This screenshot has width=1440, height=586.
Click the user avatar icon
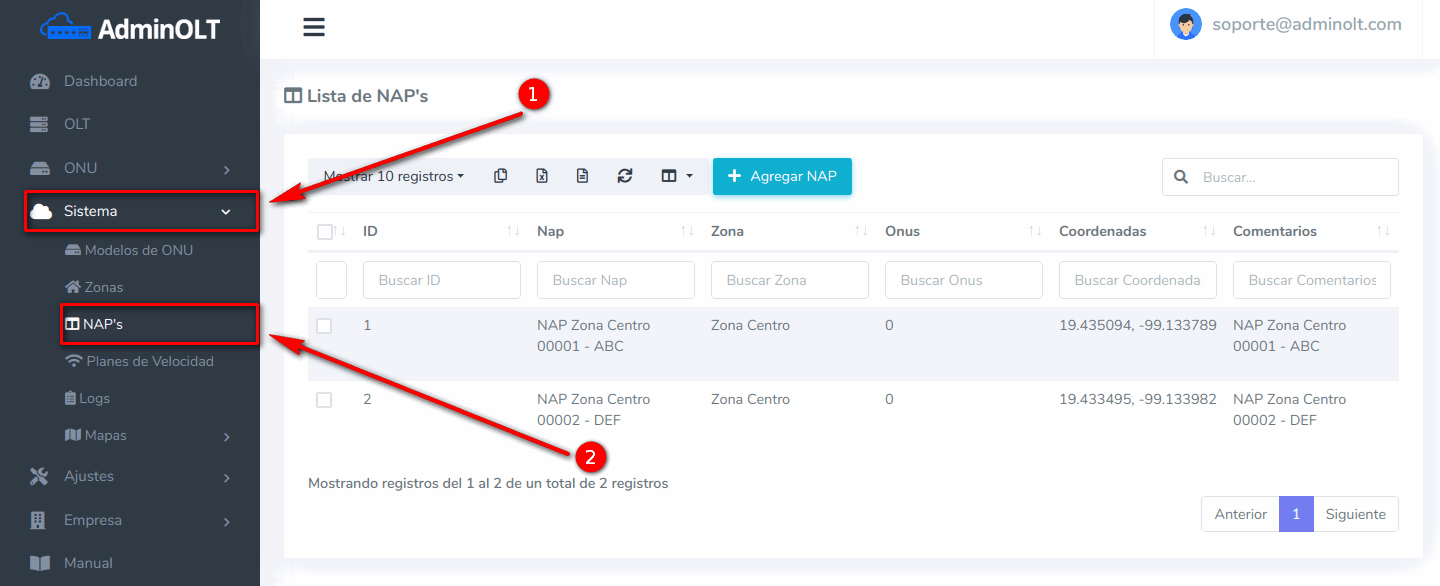pos(1185,25)
